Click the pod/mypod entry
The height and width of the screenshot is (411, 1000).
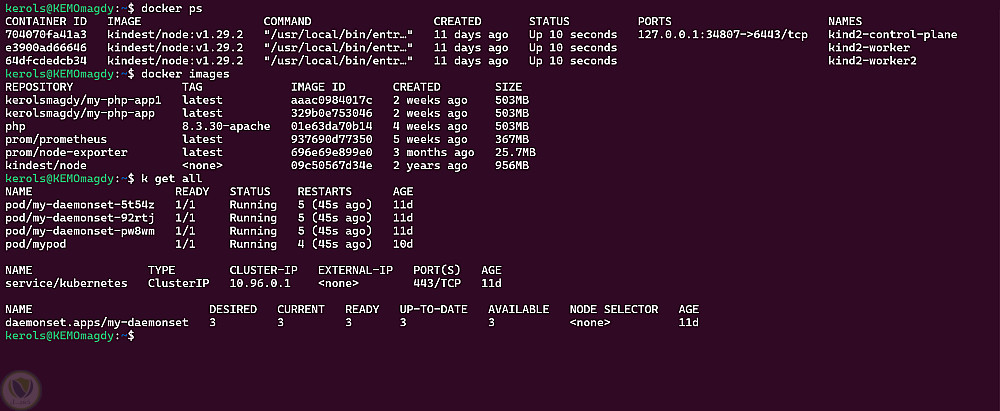36,244
